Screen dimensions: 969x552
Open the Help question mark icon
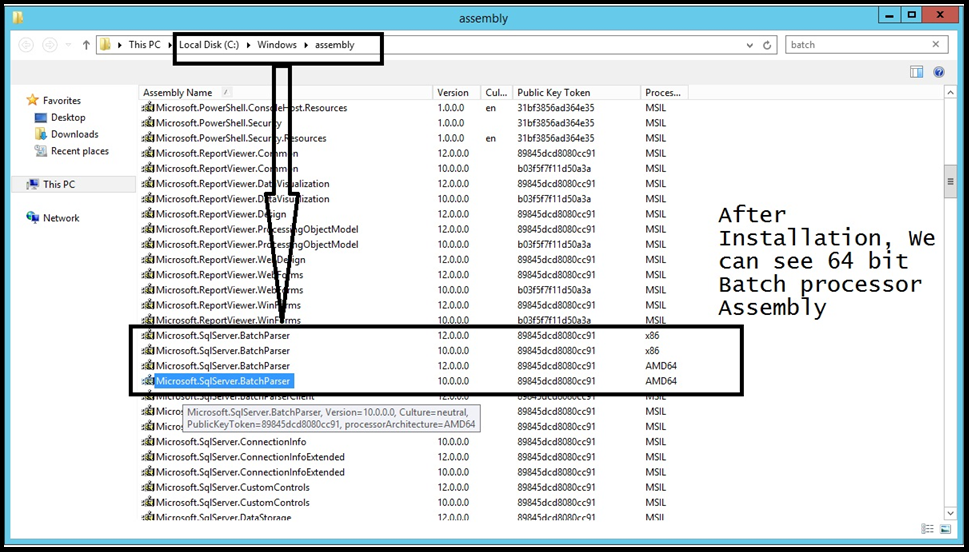click(939, 72)
